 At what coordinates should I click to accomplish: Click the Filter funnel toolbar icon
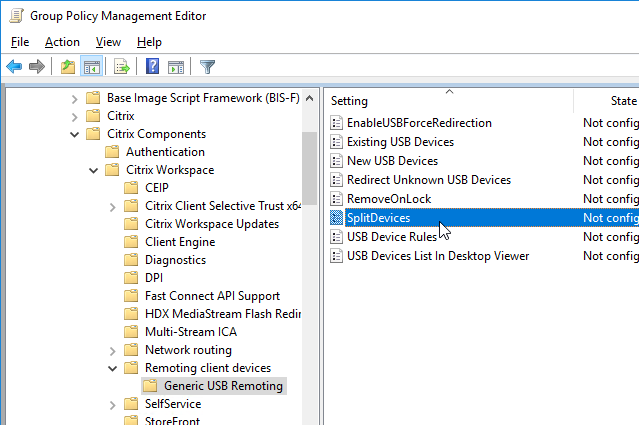click(x=207, y=66)
